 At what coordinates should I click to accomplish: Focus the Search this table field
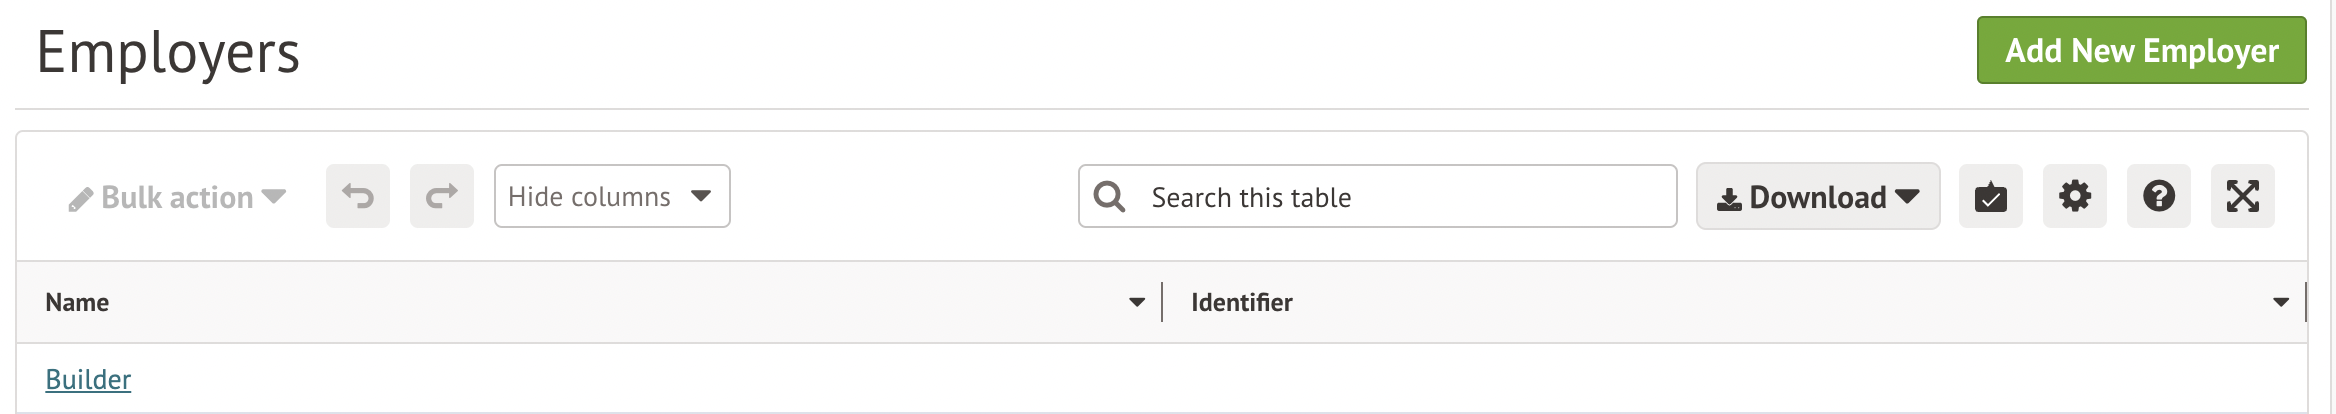pyautogui.click(x=1400, y=197)
